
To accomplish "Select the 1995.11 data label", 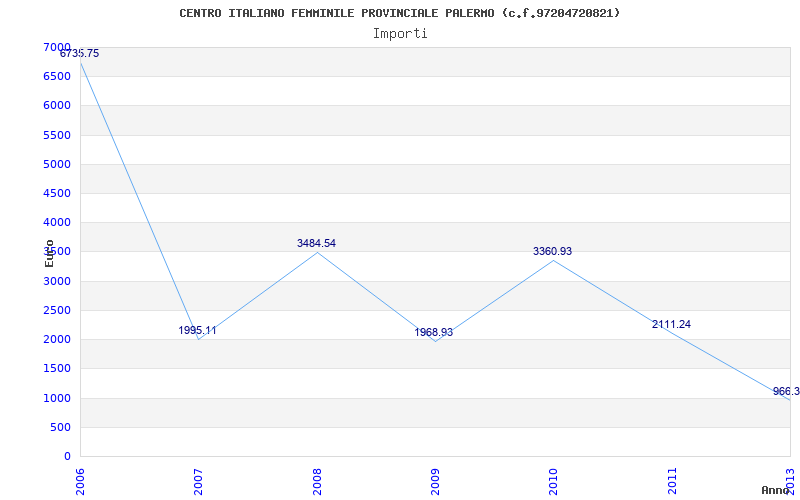I will pyautogui.click(x=197, y=331).
